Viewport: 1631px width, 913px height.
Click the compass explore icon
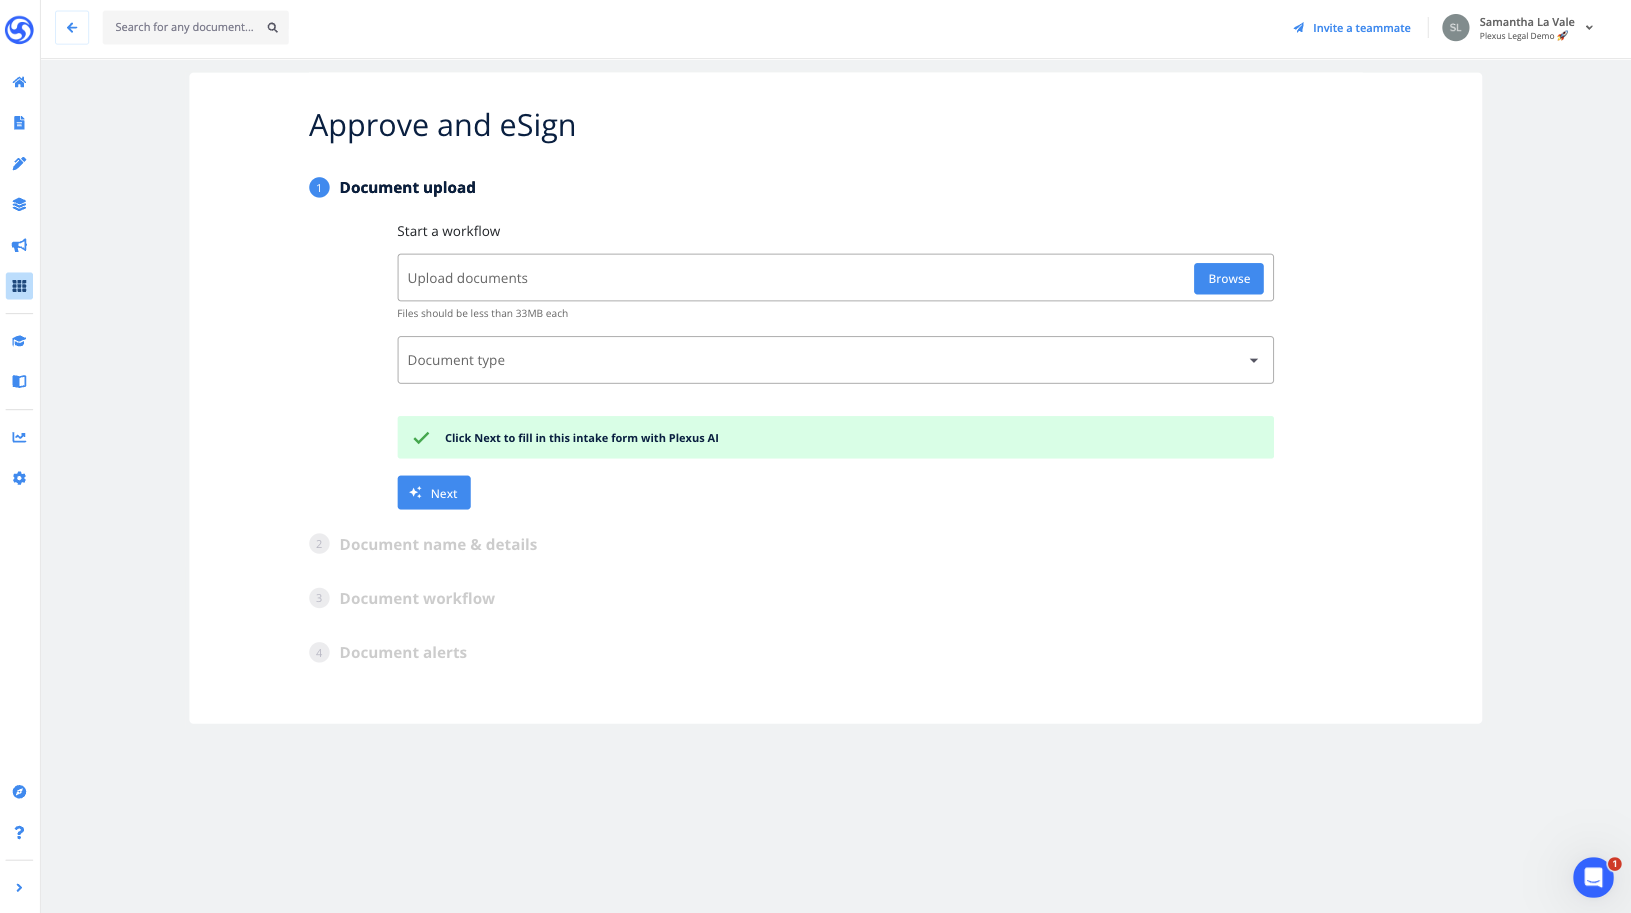19,792
